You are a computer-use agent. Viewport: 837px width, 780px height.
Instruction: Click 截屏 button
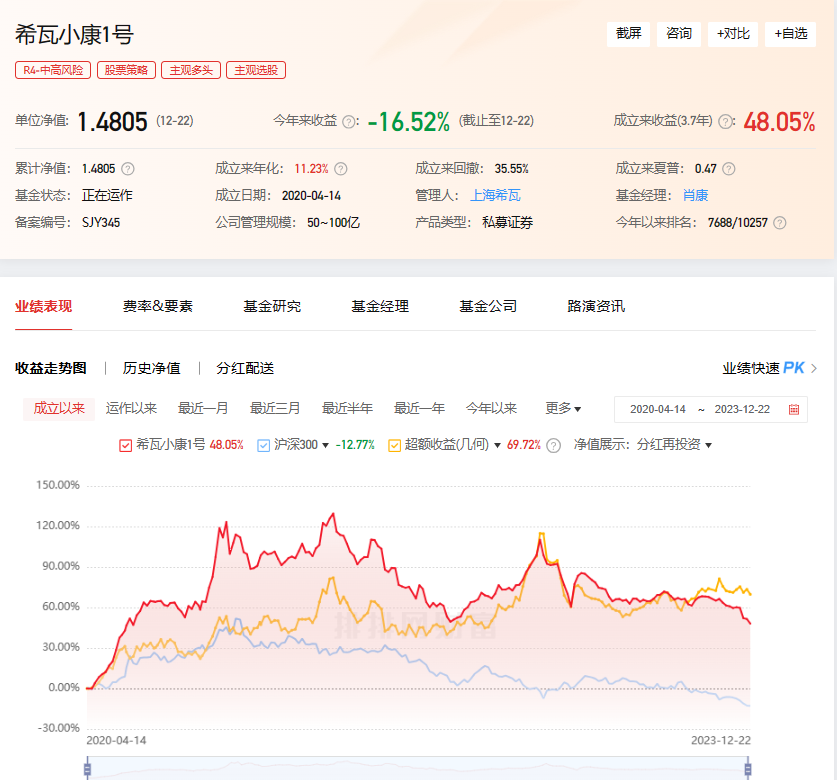(628, 34)
